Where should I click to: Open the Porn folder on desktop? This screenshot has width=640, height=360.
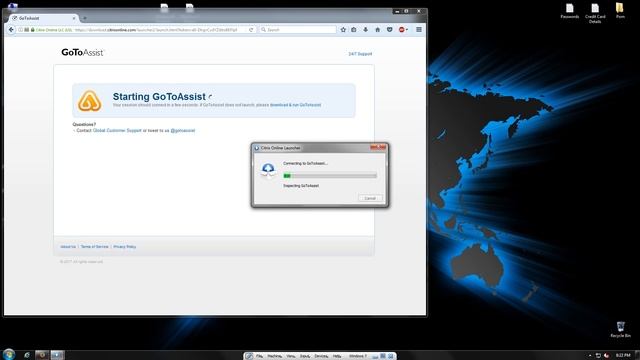point(620,11)
